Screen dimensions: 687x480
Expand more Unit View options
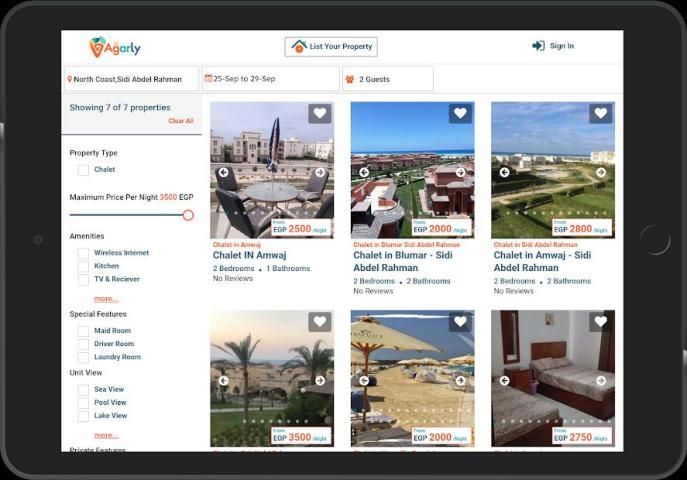pos(106,435)
